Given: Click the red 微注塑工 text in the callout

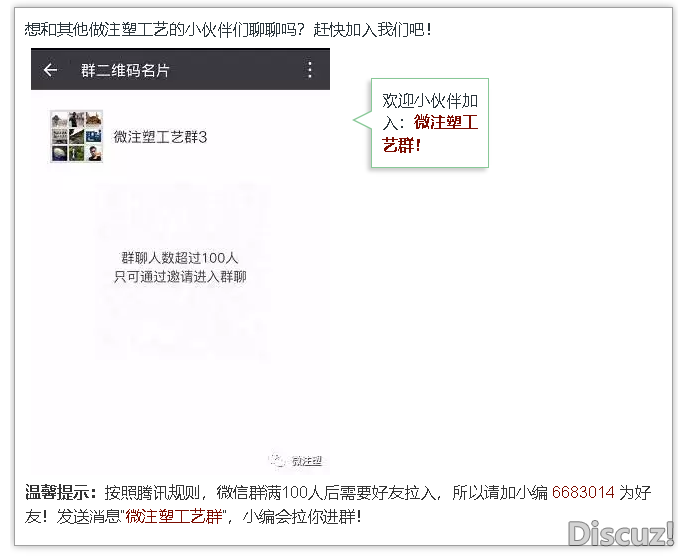Looking at the screenshot, I should pyautogui.click(x=446, y=122).
